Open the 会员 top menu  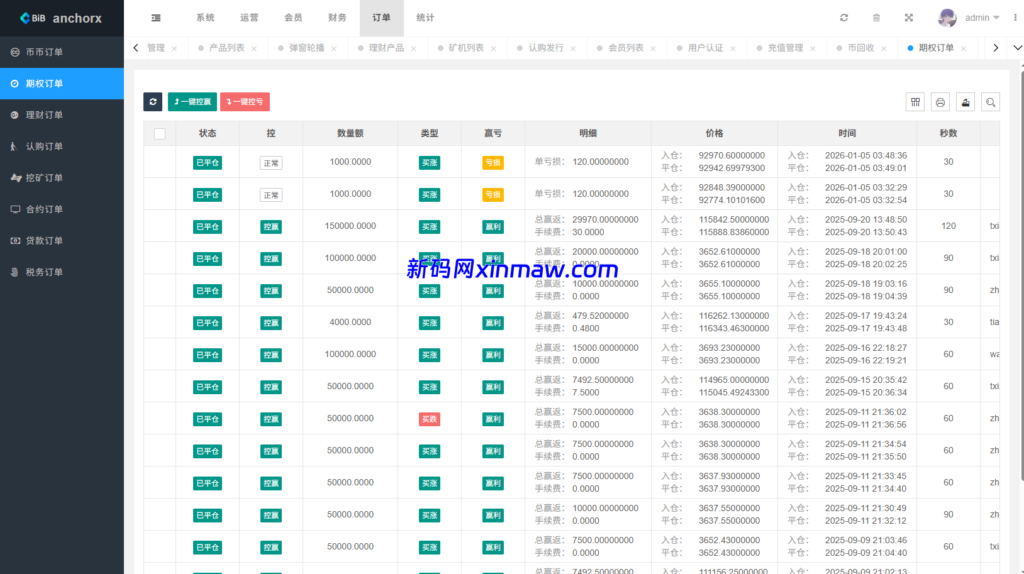[x=293, y=18]
